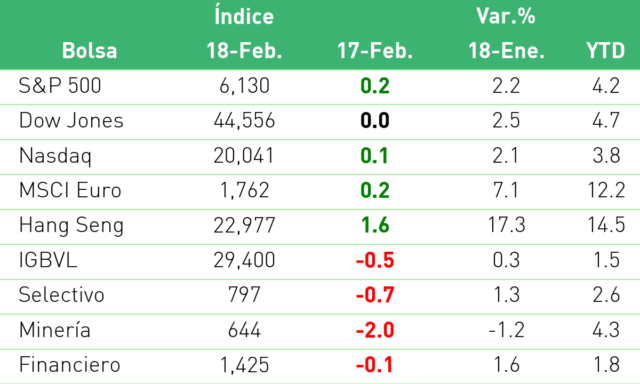Select the Dow Jones row label
The width and height of the screenshot is (640, 384).
coord(71,121)
